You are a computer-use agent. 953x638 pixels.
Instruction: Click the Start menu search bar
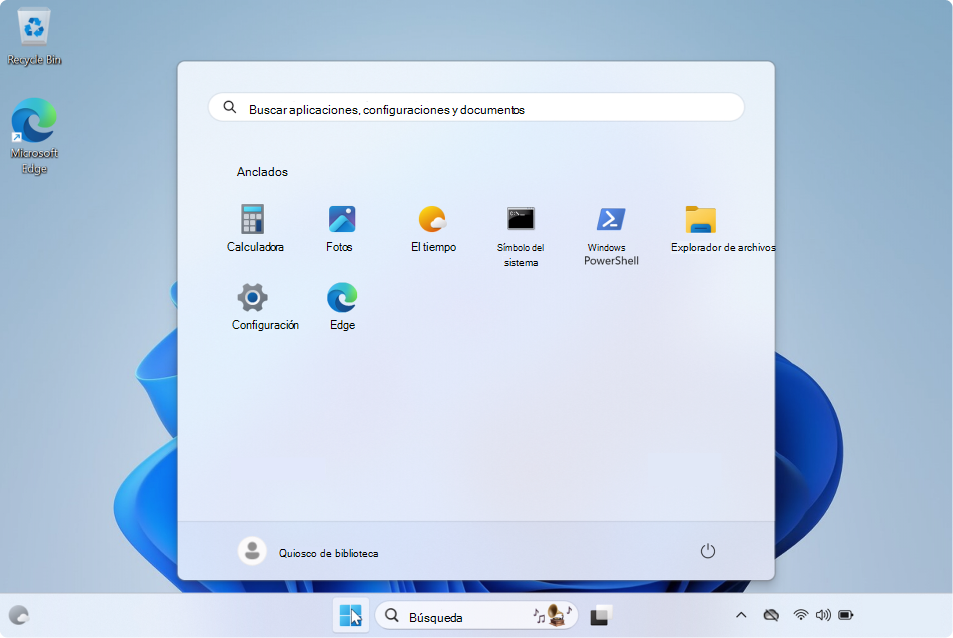tap(475, 107)
